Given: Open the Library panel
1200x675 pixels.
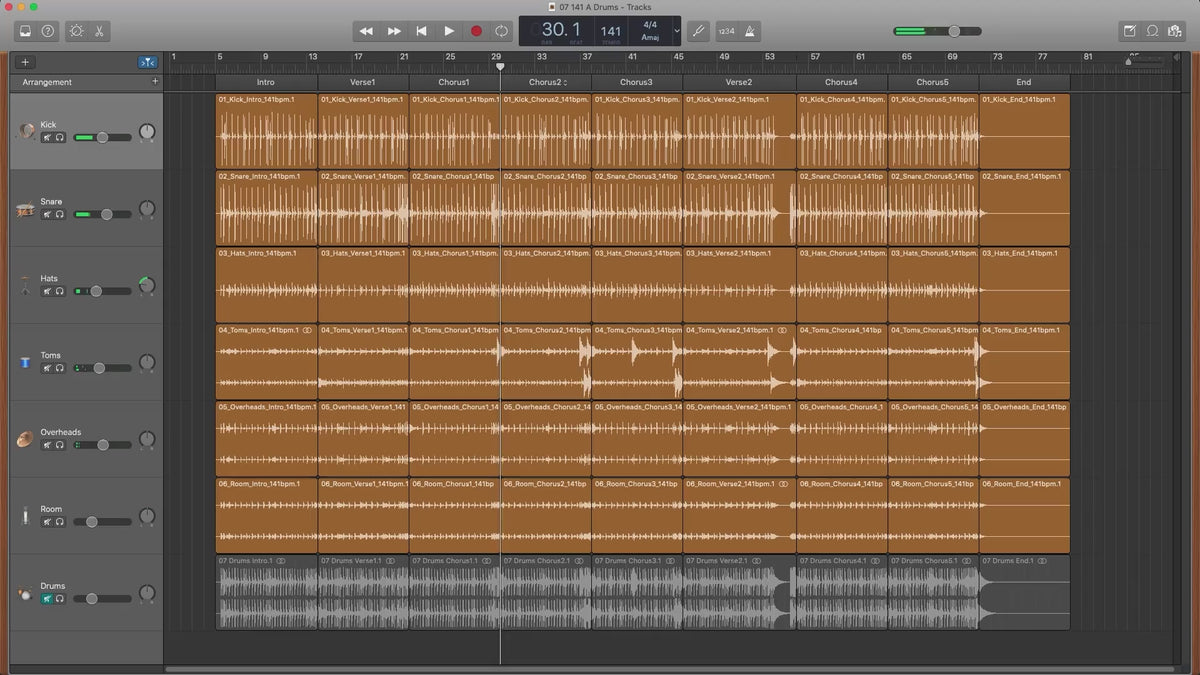Looking at the screenshot, I should point(25,31).
